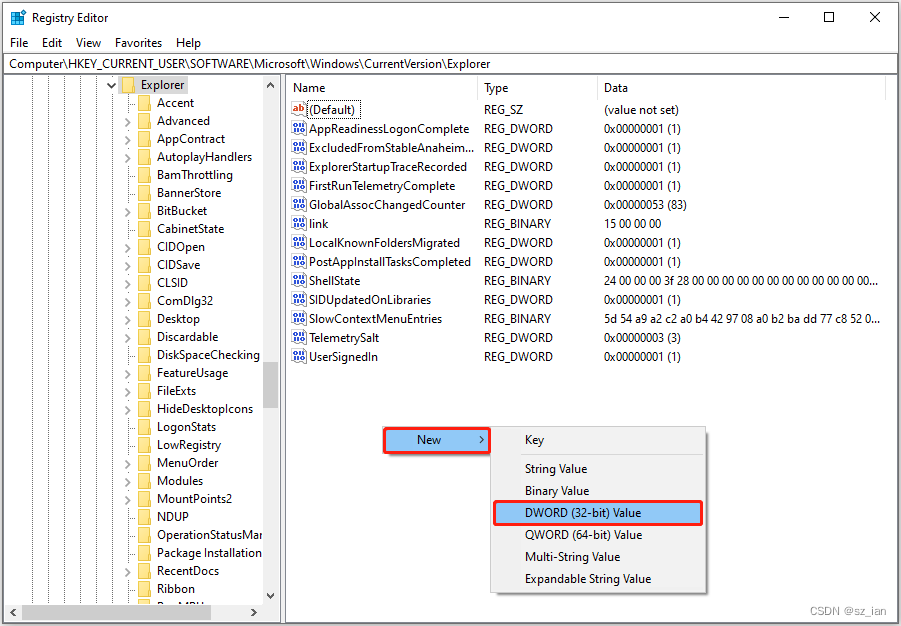Select DWORD (32-bit) Value from submenu
This screenshot has height=626, width=901.
[x=598, y=513]
